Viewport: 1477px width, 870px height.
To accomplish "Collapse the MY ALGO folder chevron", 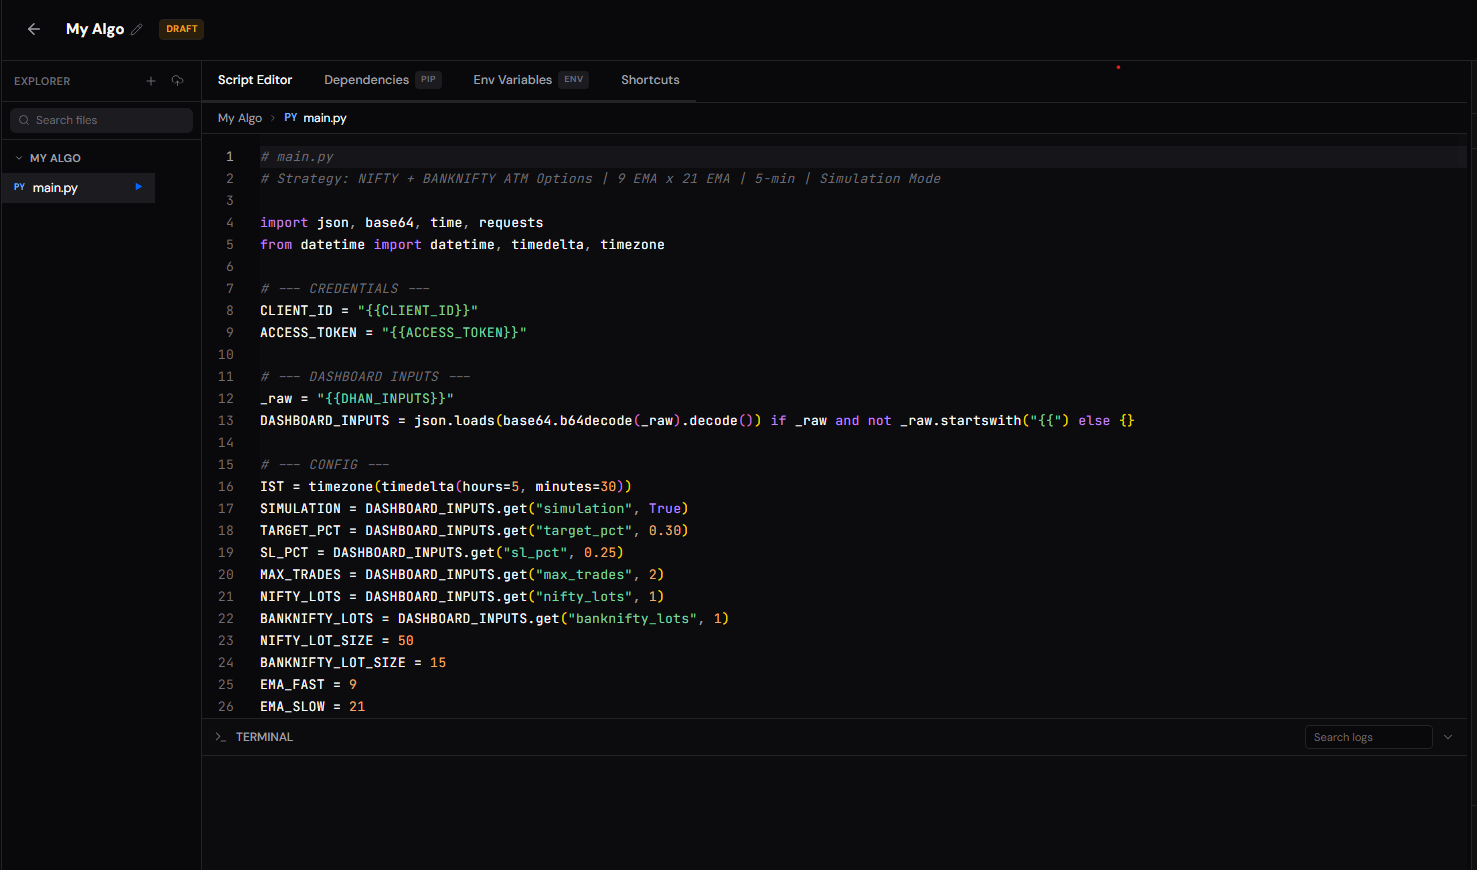I will (19, 158).
